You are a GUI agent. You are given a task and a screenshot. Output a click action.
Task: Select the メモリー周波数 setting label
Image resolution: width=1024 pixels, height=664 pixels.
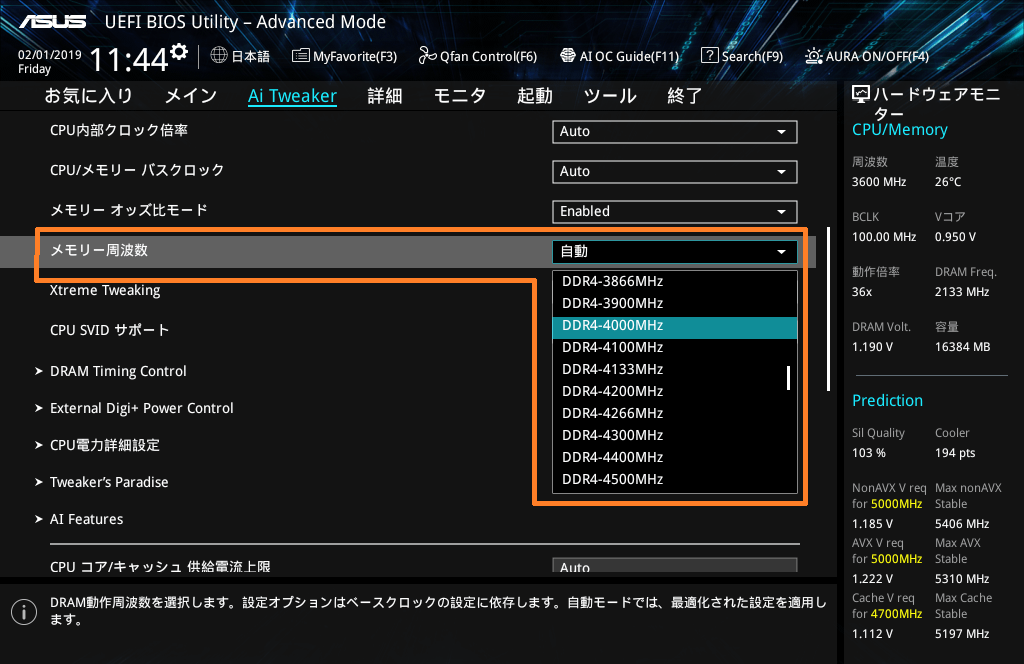[99, 251]
